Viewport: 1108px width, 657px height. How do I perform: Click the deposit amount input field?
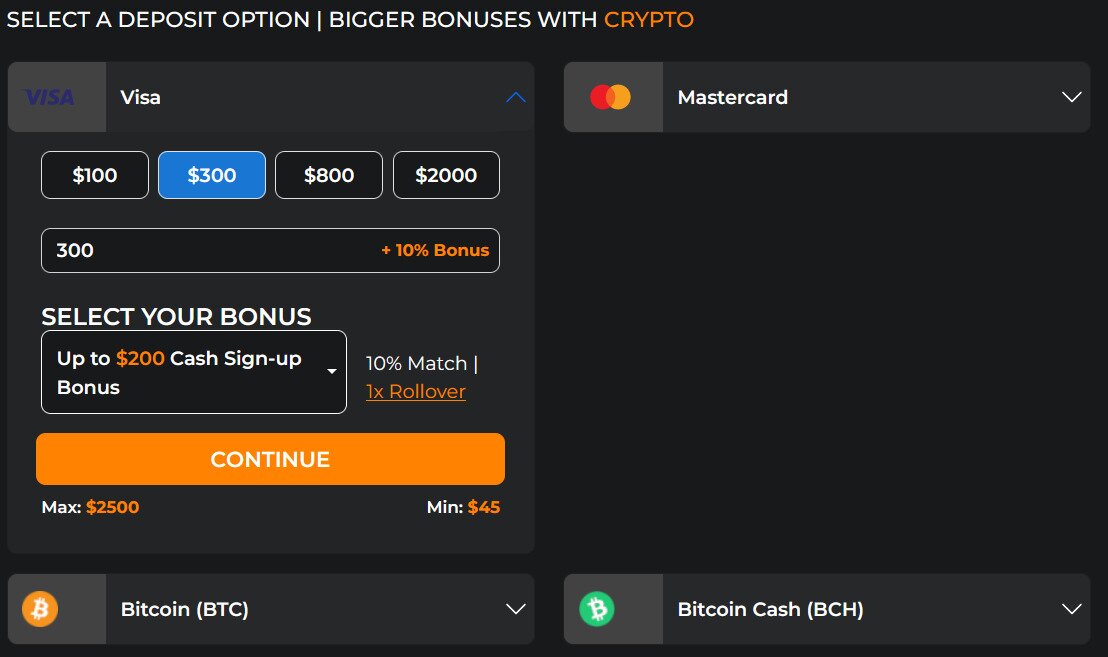coord(270,250)
